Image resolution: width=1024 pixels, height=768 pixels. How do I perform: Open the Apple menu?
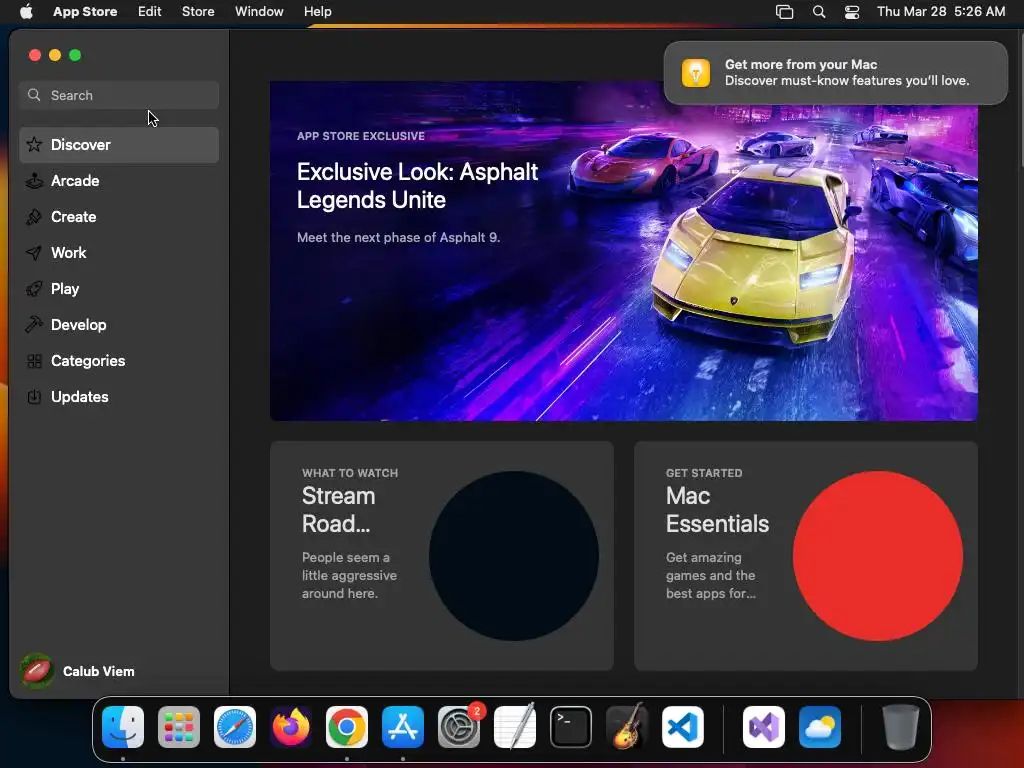tap(26, 11)
